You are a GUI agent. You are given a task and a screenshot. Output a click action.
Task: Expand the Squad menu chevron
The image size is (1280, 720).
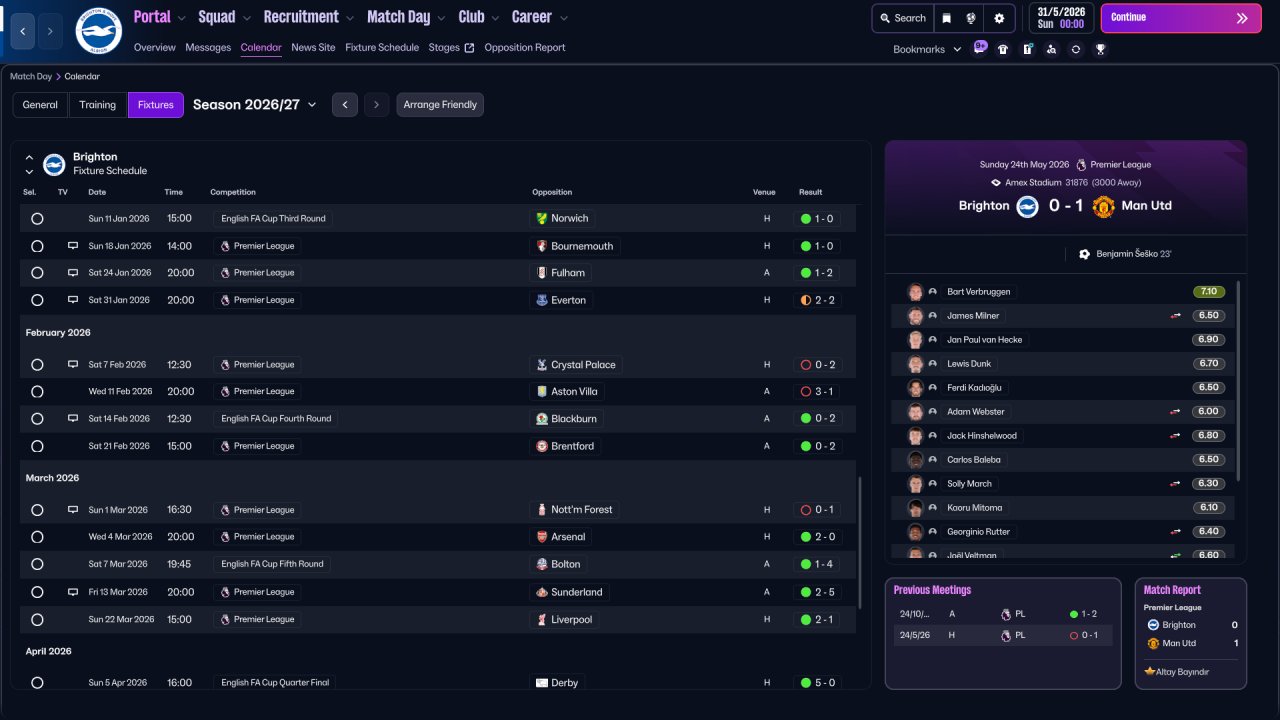pos(246,18)
